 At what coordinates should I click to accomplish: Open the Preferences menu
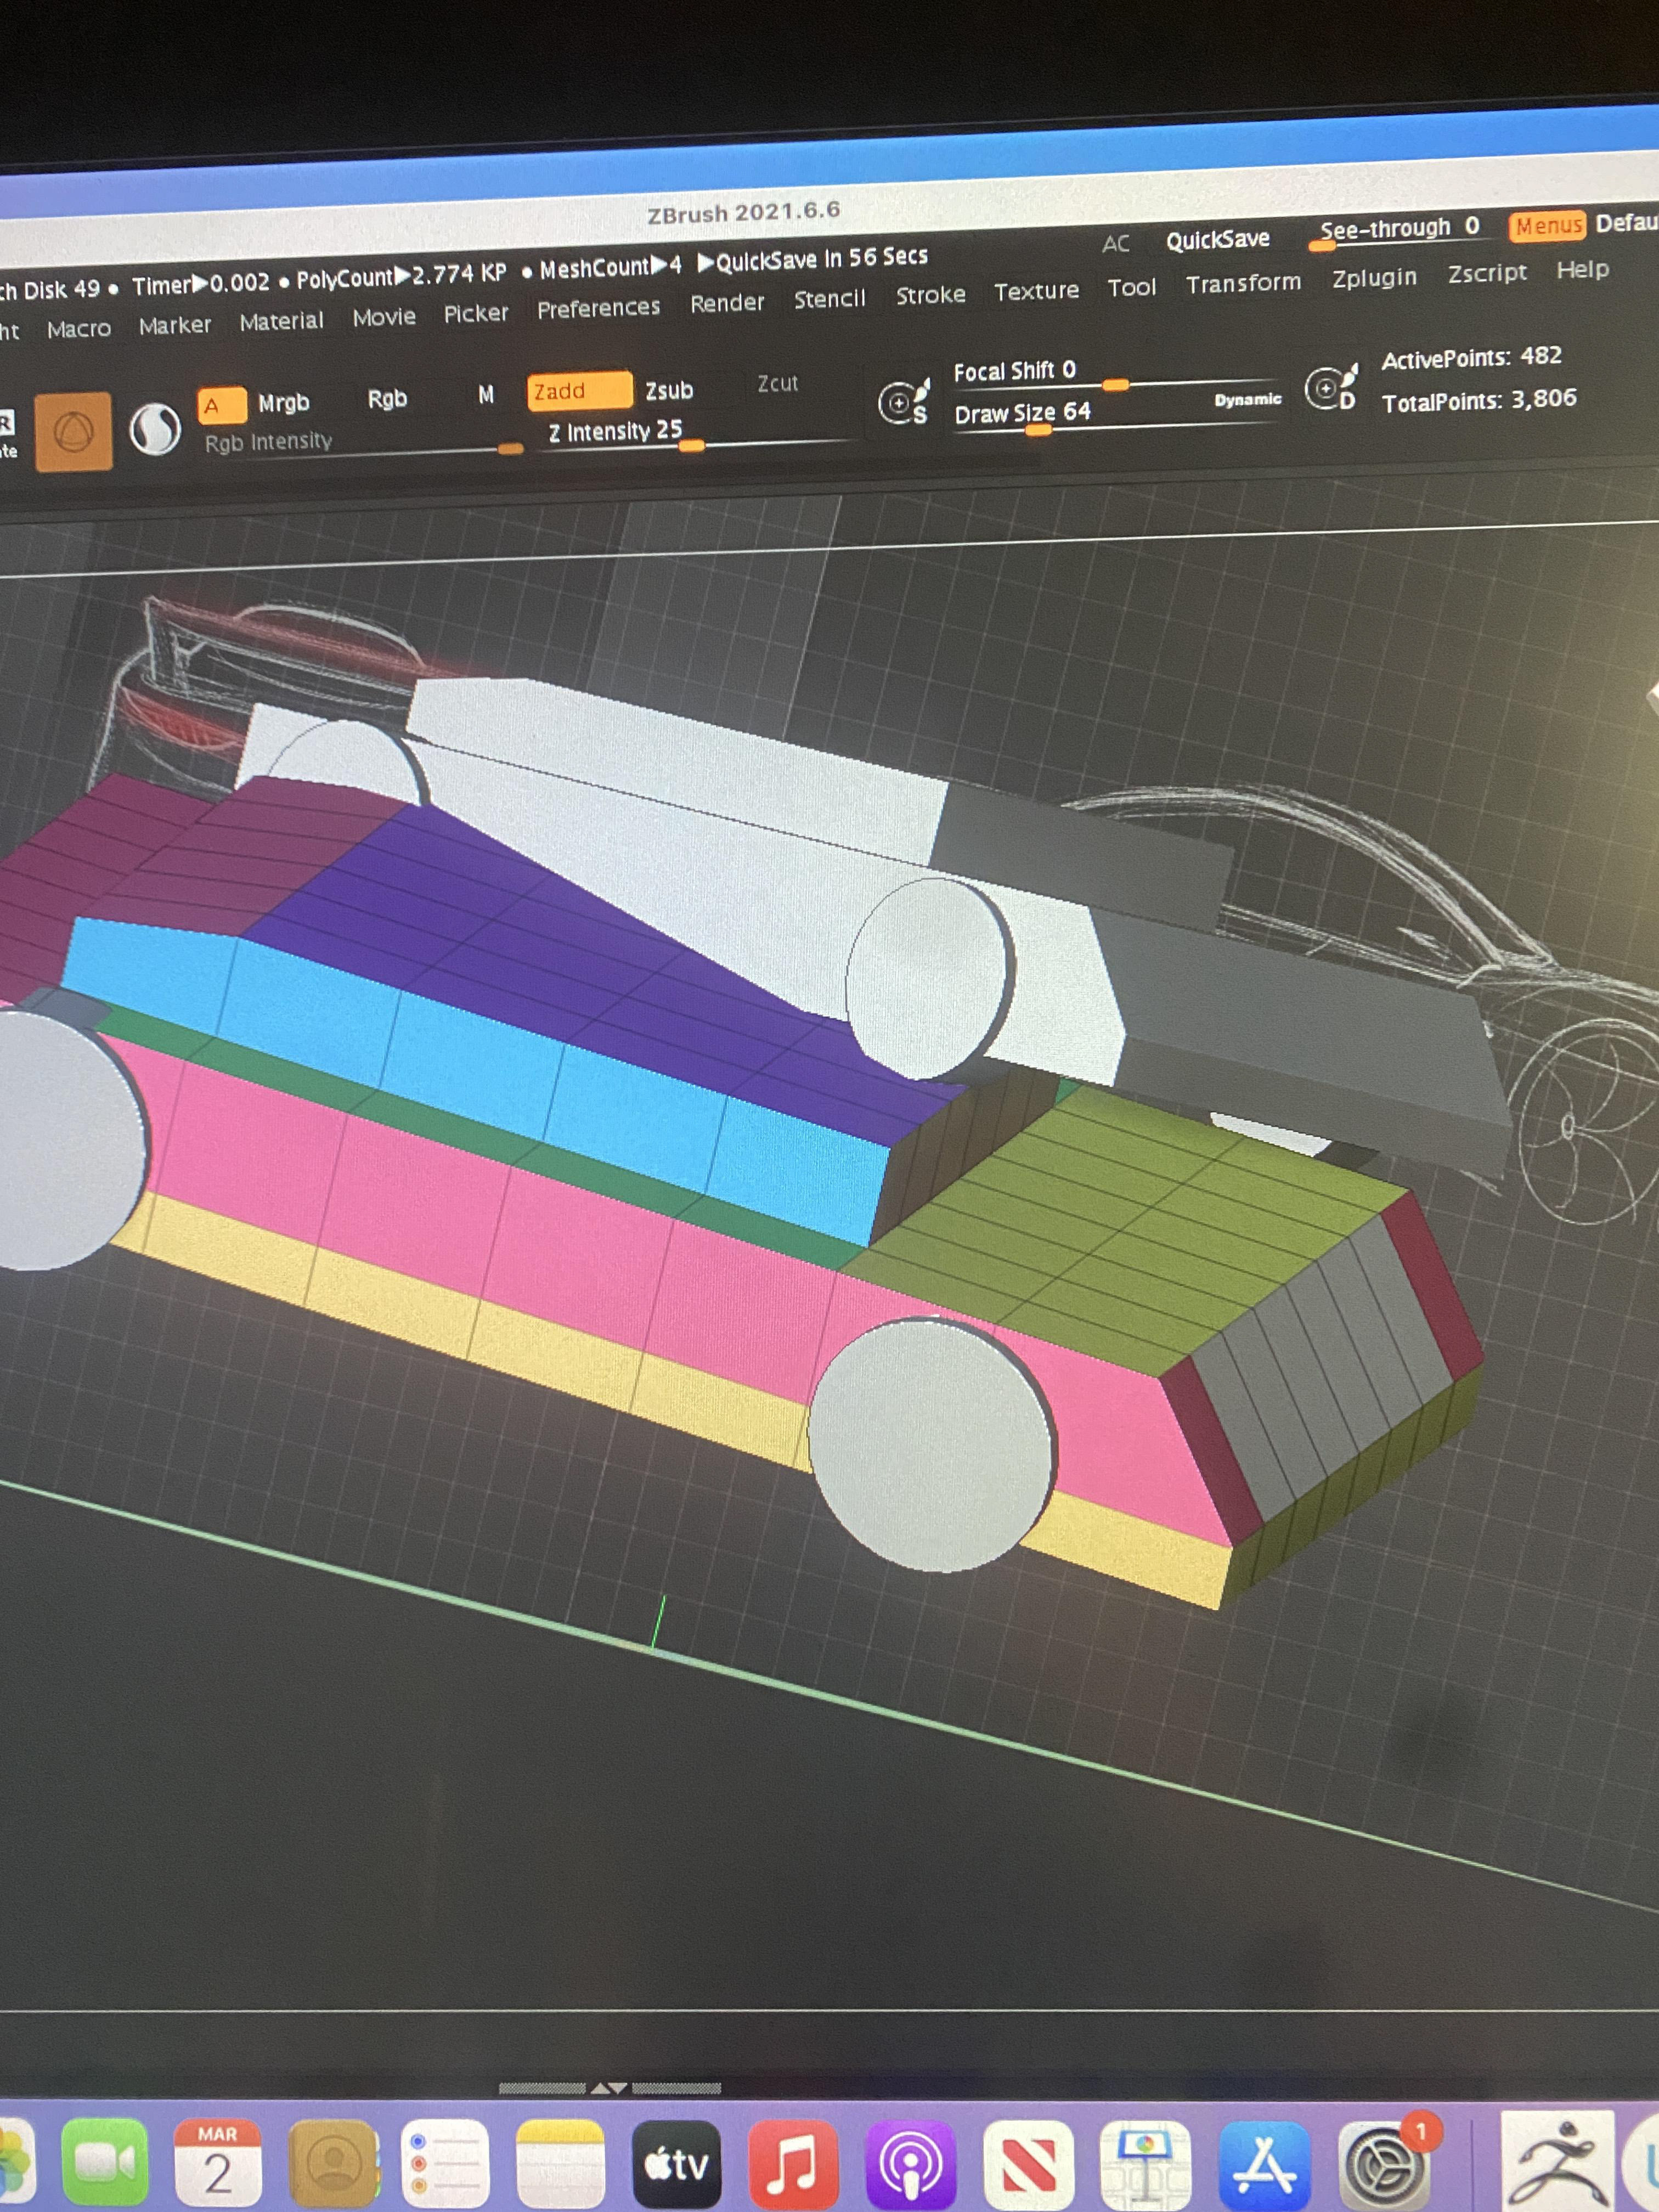598,308
